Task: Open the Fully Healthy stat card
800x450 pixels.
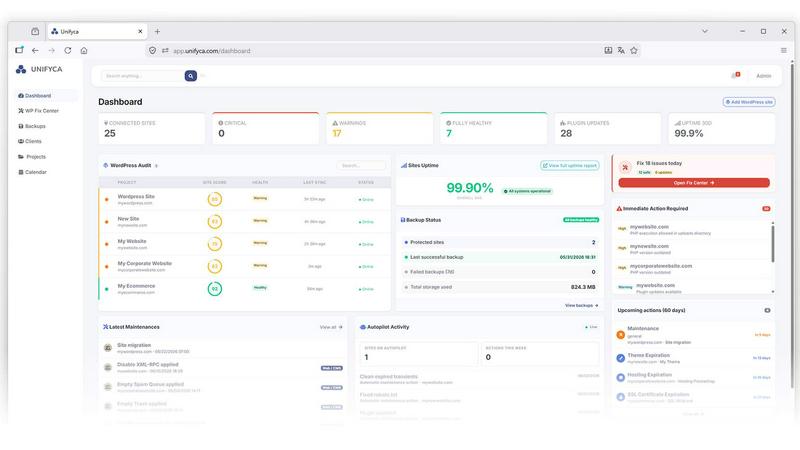Action: click(493, 129)
